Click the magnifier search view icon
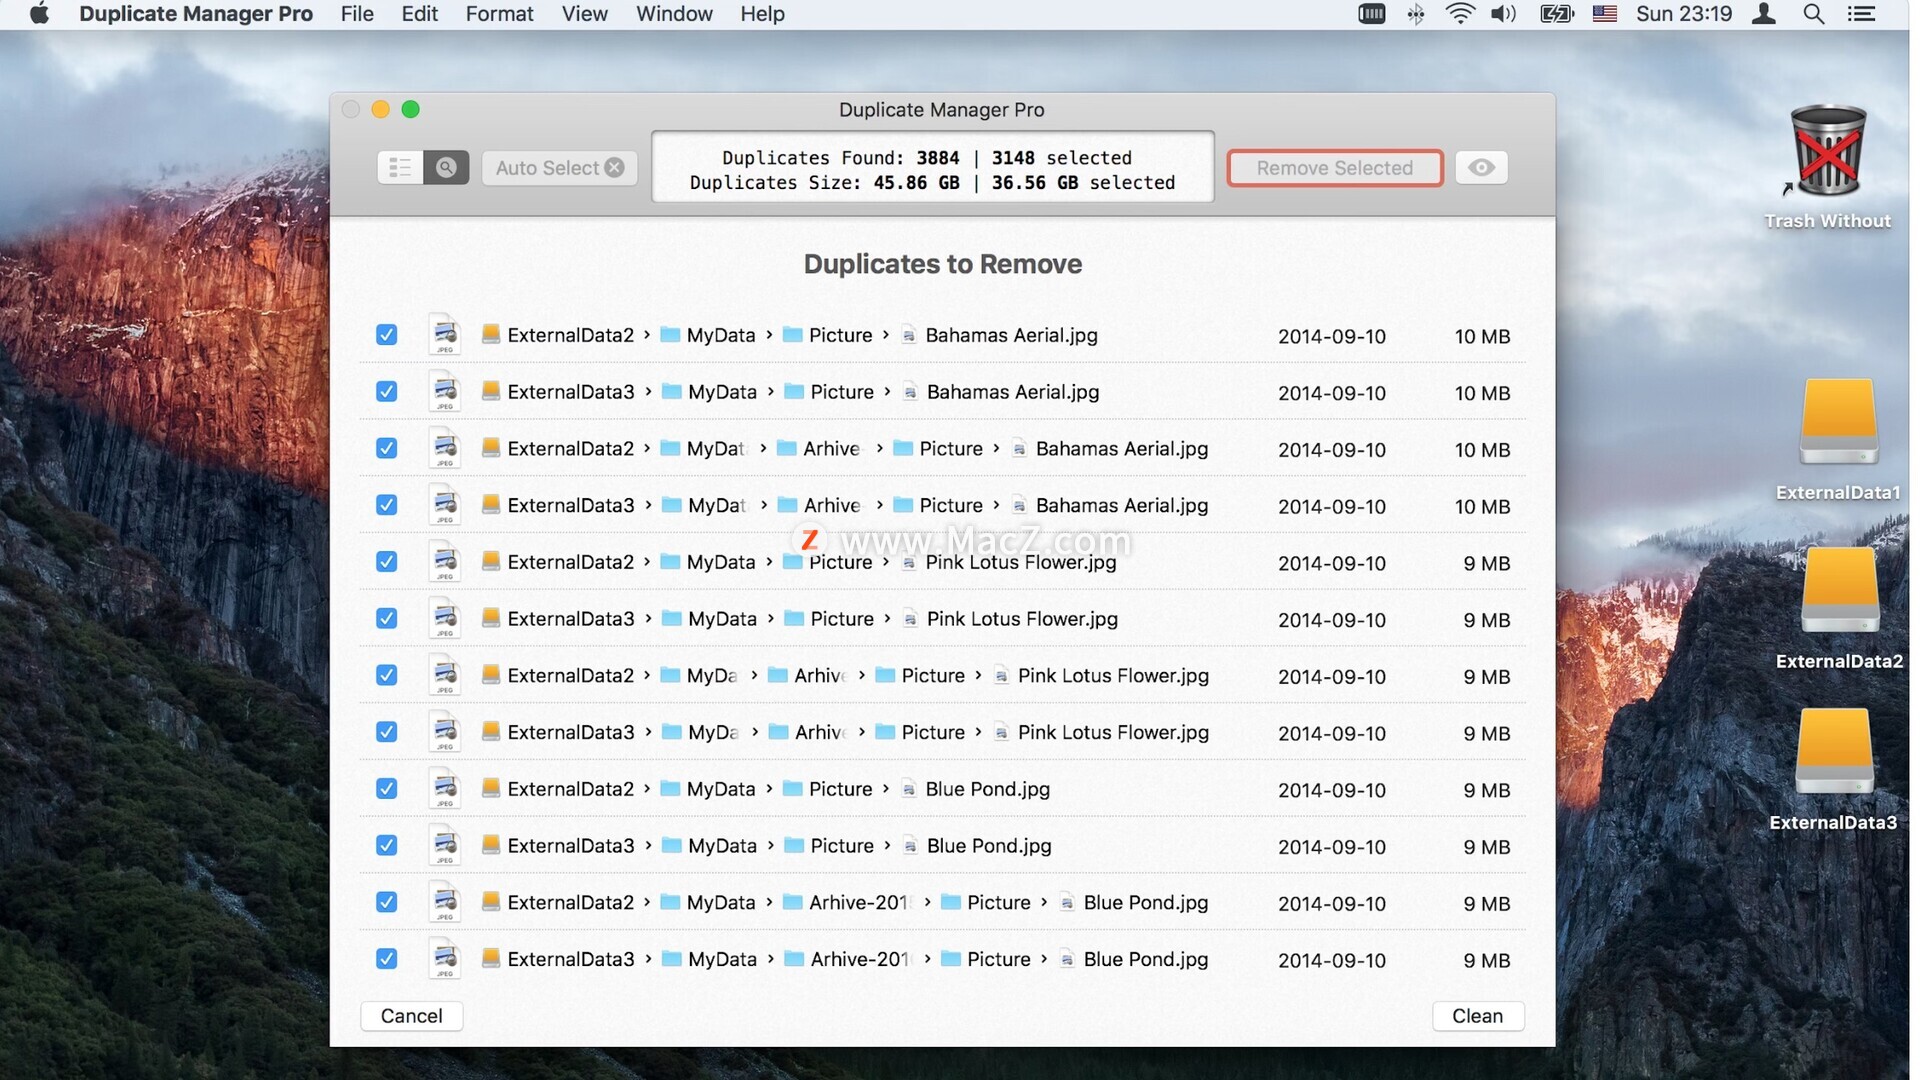The image size is (1920, 1080). (x=446, y=168)
